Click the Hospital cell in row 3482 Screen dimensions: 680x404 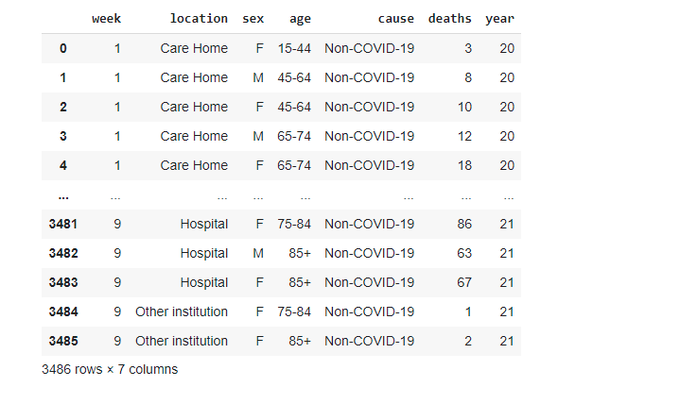pyautogui.click(x=204, y=253)
